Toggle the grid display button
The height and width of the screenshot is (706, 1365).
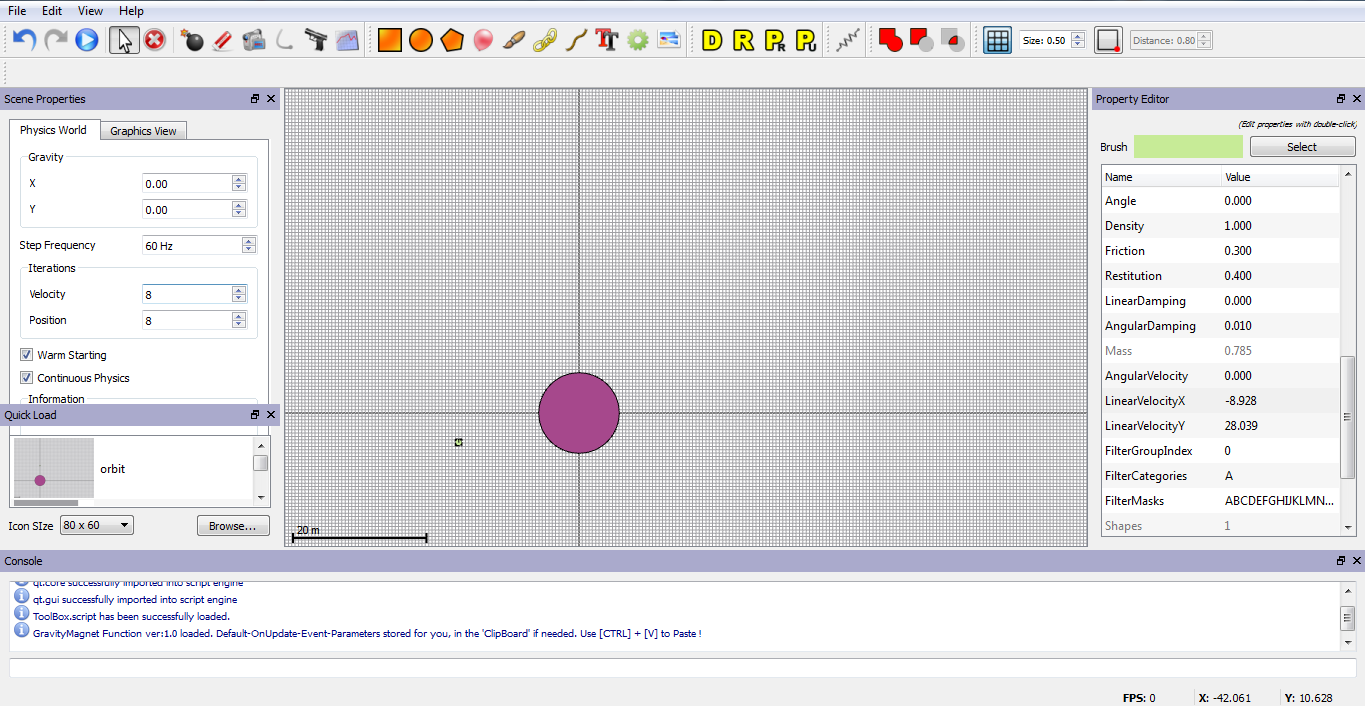(x=996, y=40)
